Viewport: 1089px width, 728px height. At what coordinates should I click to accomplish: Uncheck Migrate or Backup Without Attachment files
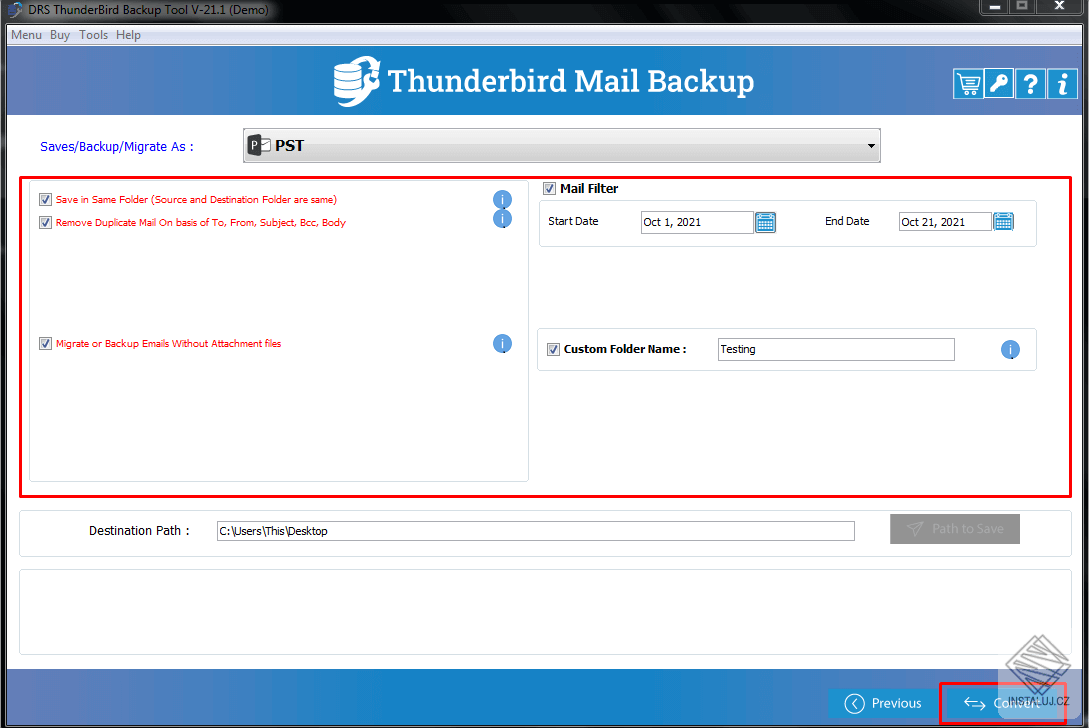point(46,343)
